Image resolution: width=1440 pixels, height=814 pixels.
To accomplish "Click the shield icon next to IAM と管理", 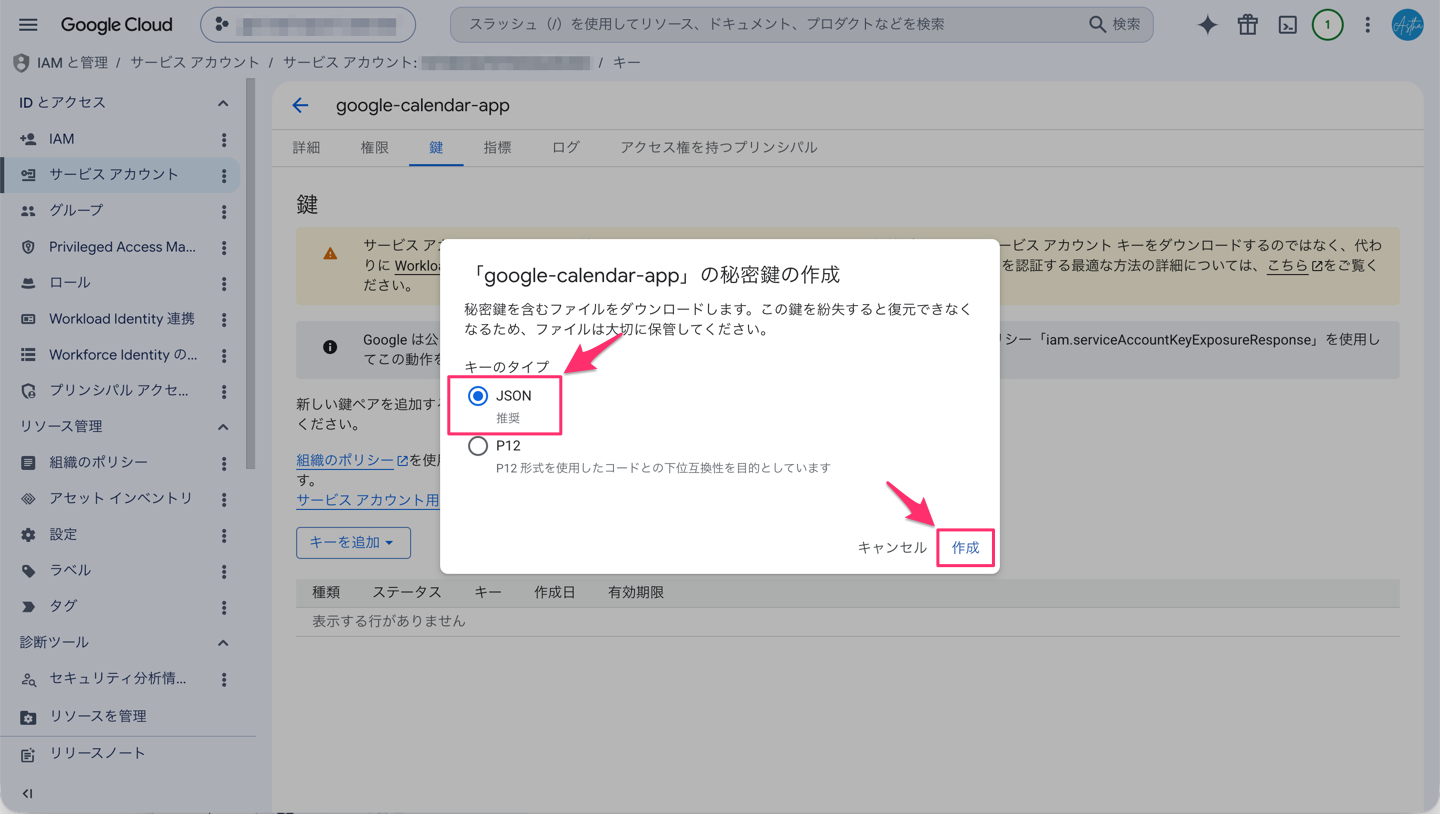I will pyautogui.click(x=21, y=63).
